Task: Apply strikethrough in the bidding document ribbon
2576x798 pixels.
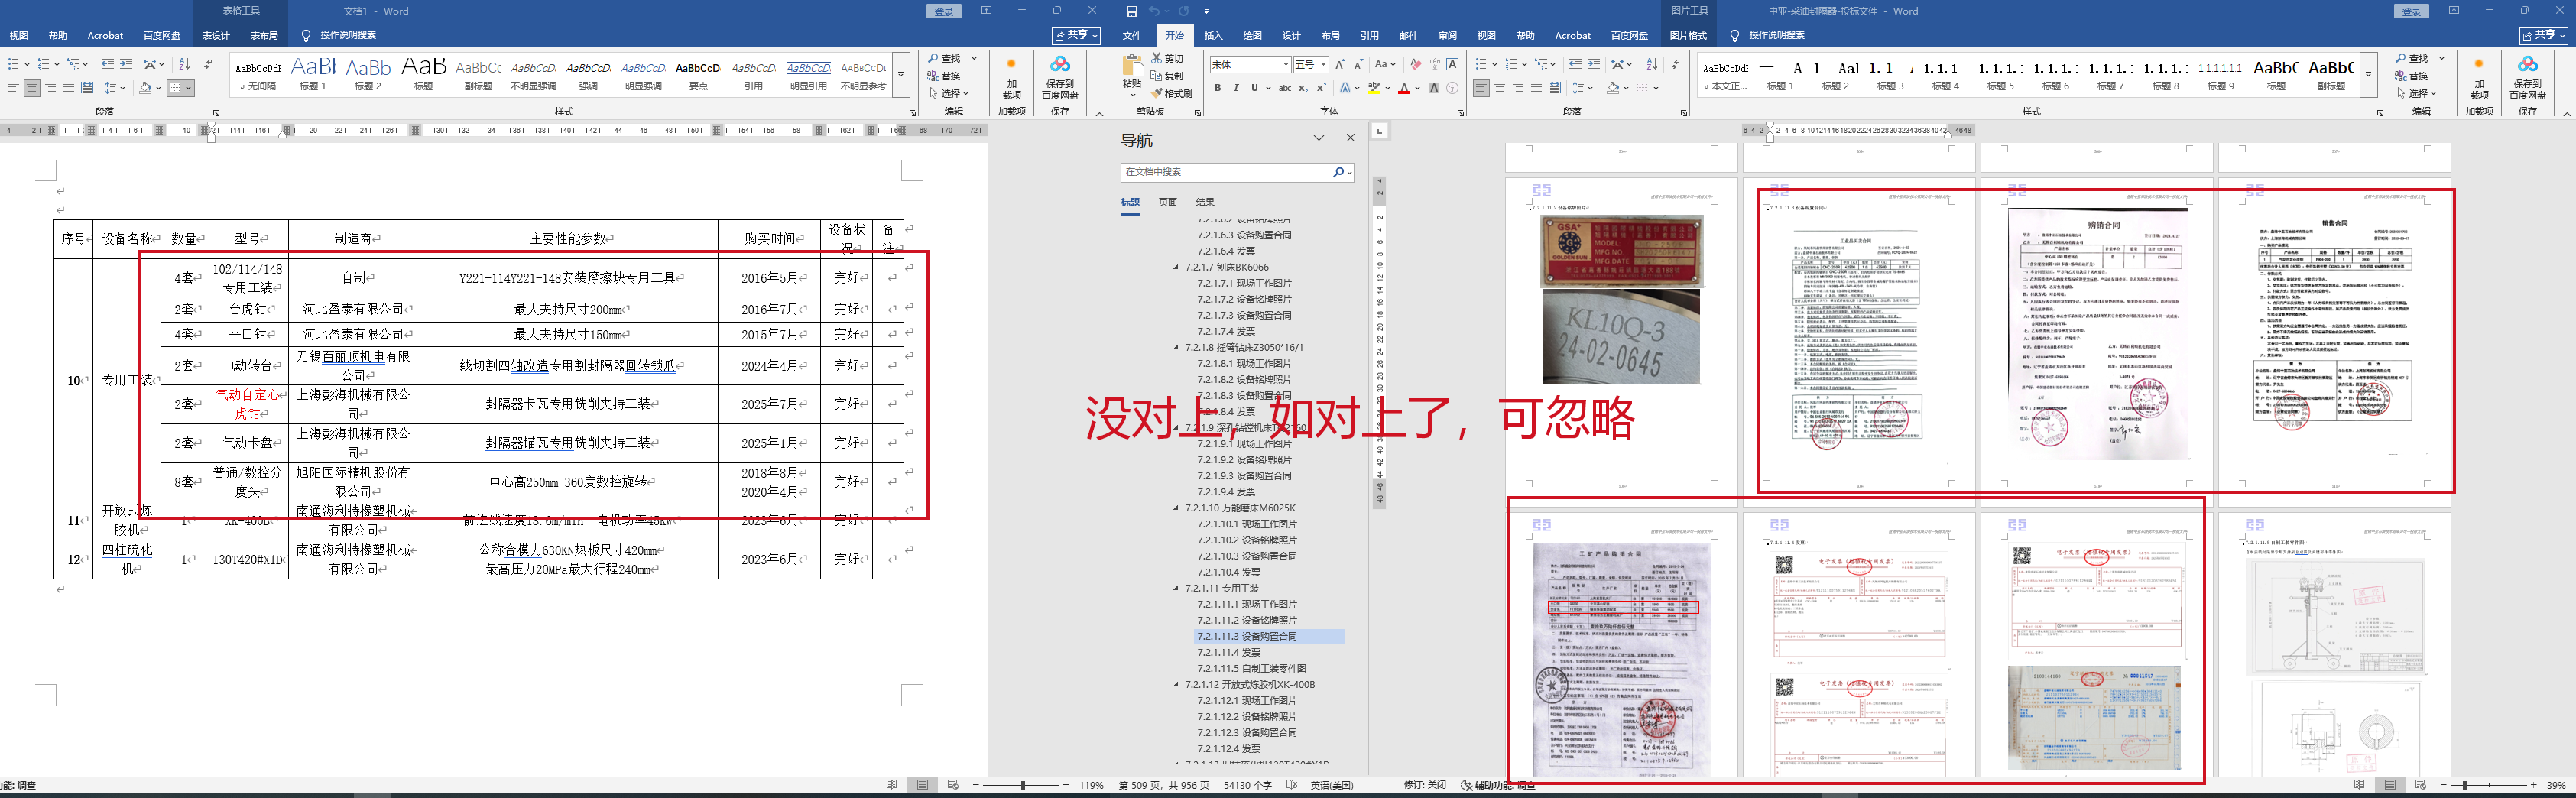Action: [x=1284, y=88]
